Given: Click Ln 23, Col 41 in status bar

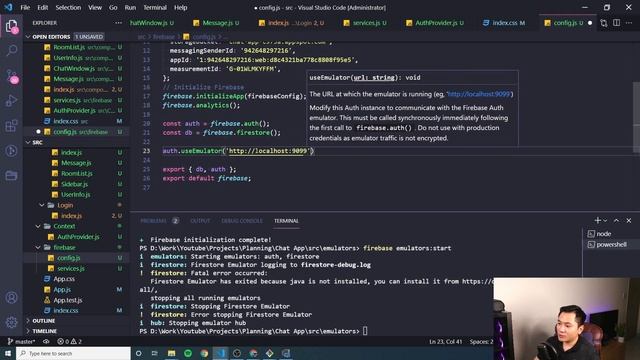Looking at the screenshot, I should tap(445, 341).
